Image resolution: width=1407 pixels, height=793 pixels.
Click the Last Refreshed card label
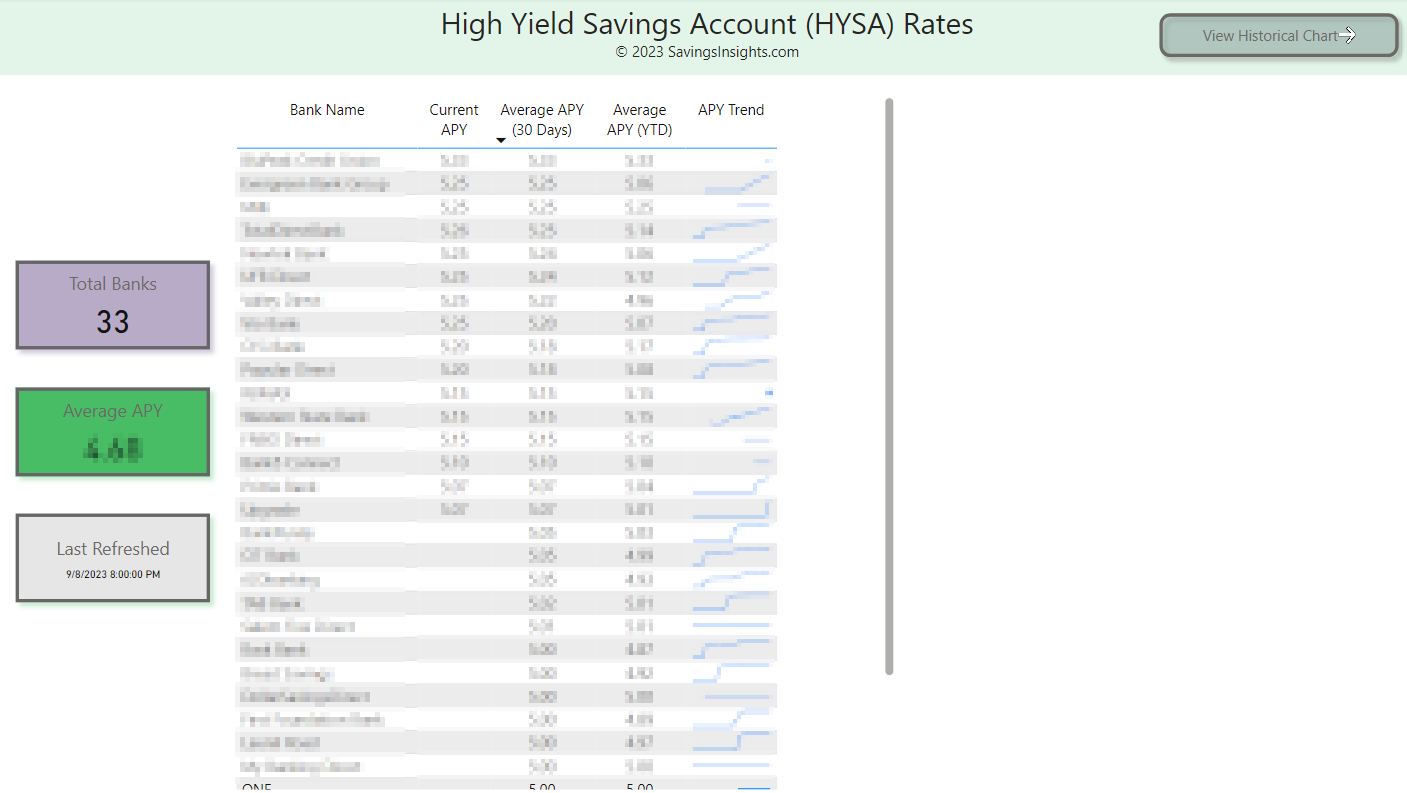point(113,549)
